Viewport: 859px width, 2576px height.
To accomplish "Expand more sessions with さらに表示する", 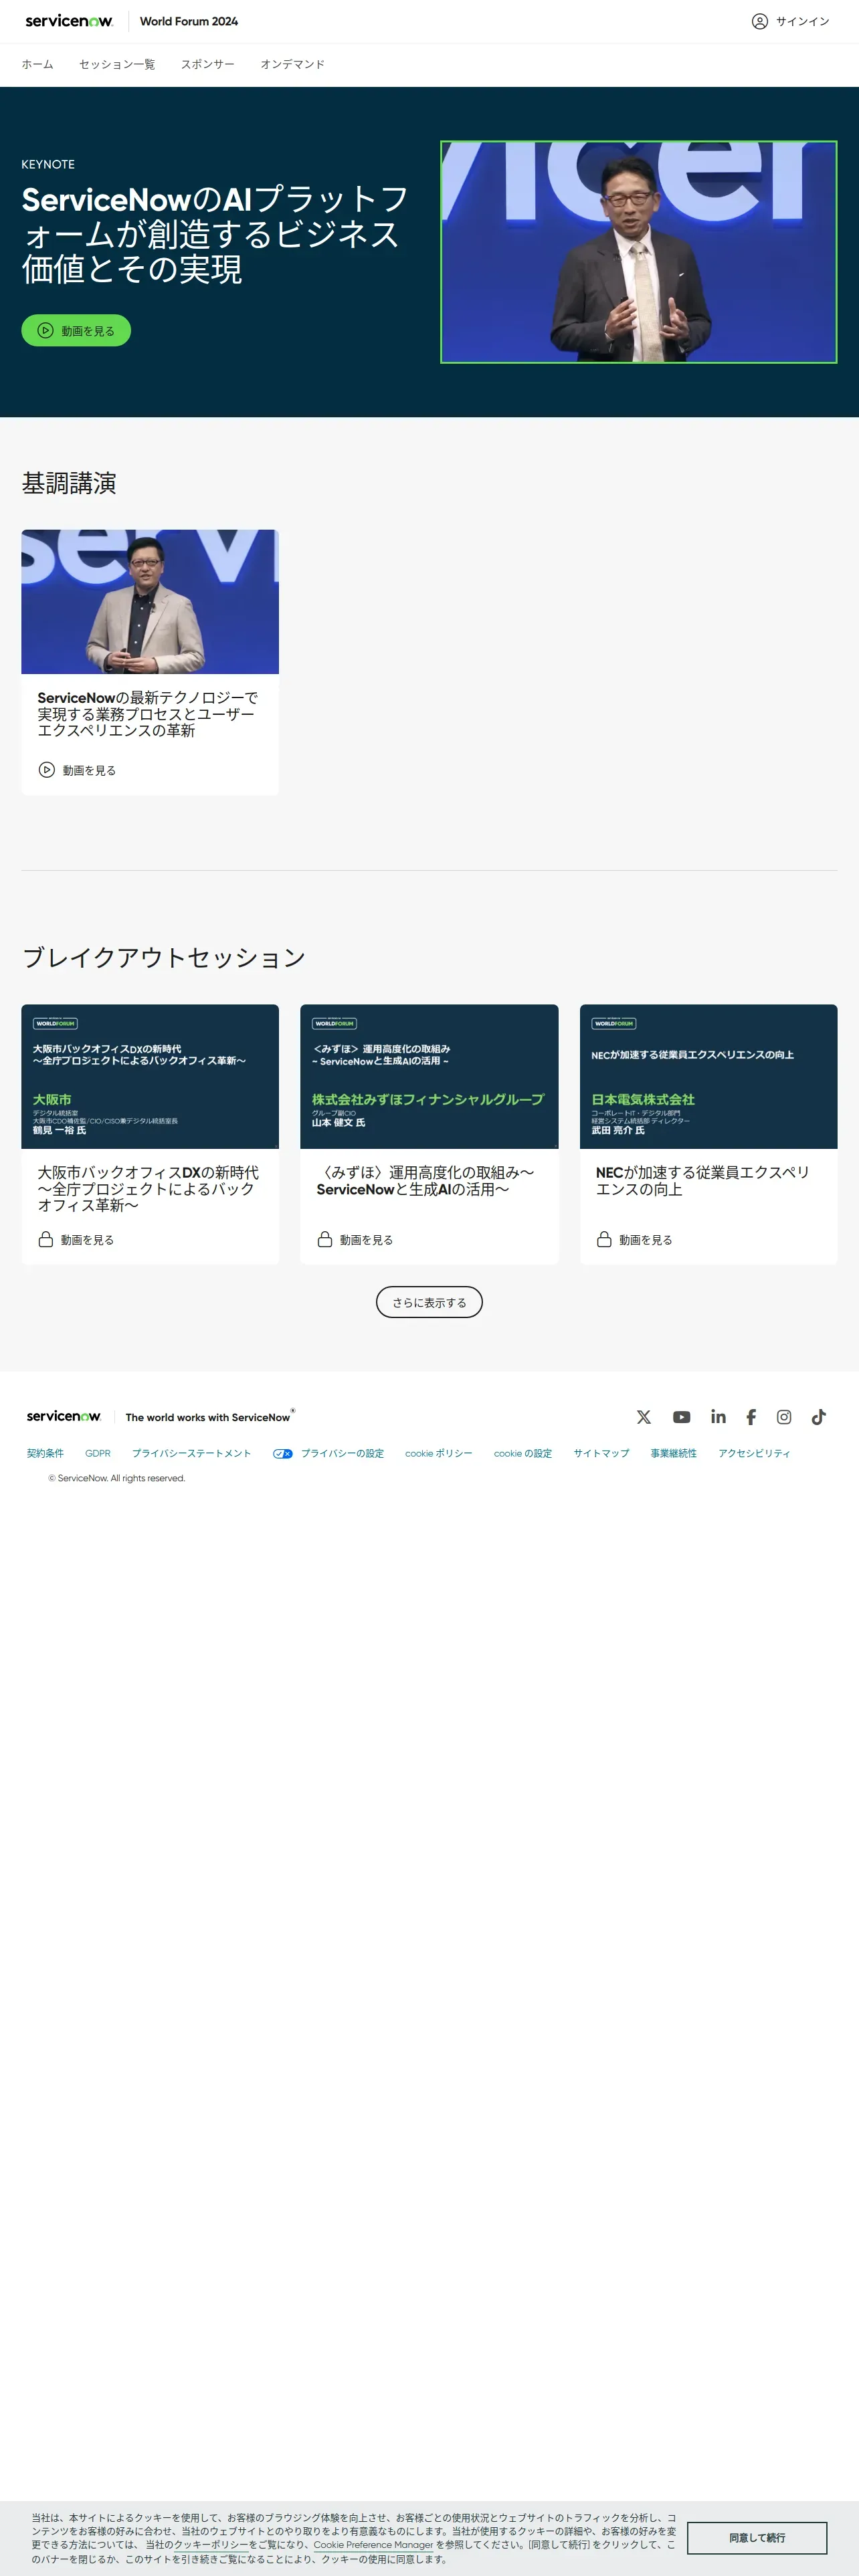I will 429,1302.
